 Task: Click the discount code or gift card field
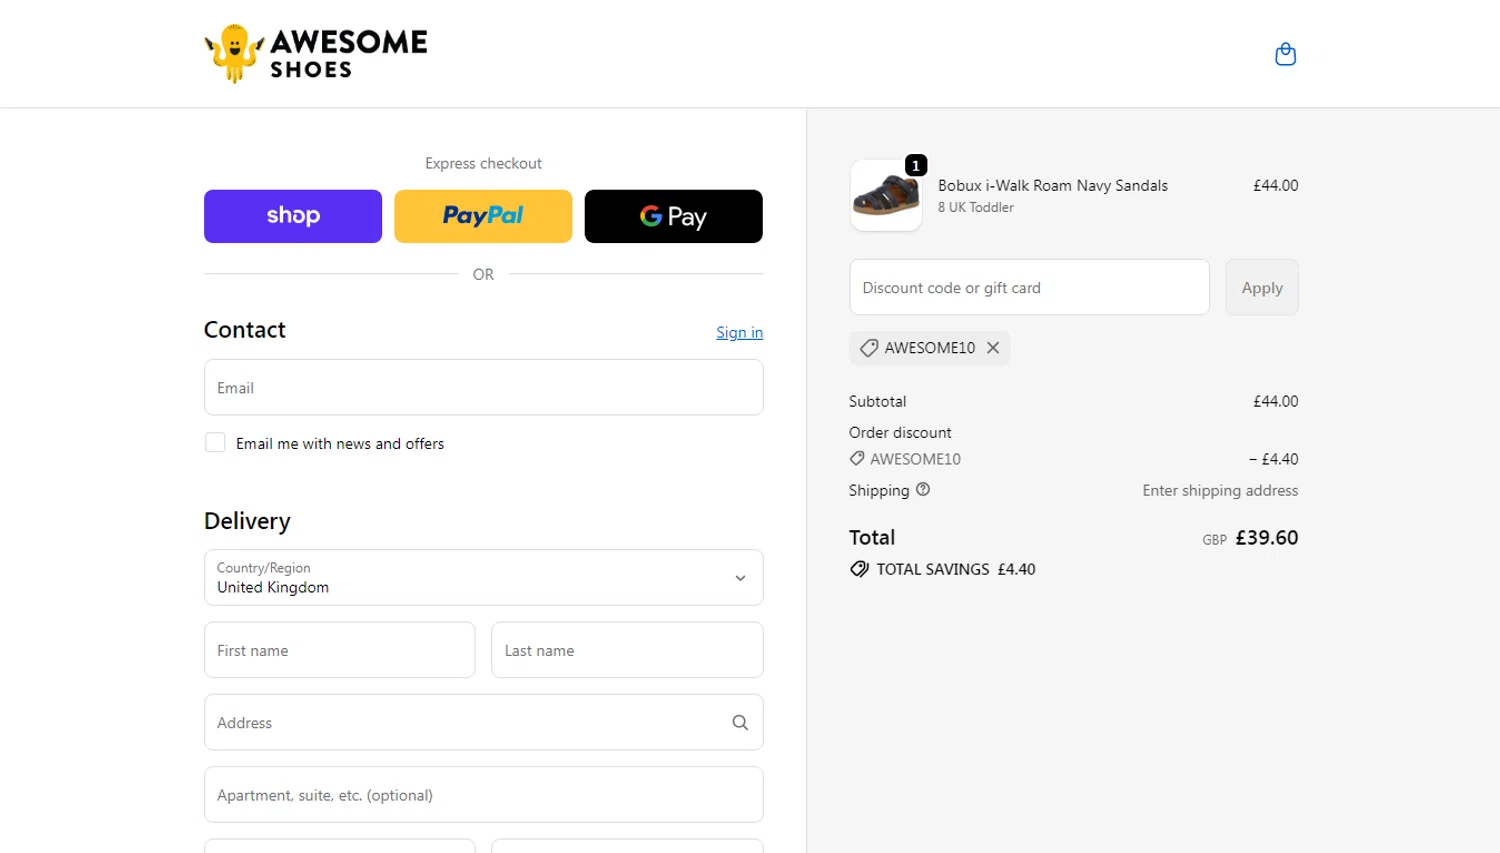(1029, 288)
